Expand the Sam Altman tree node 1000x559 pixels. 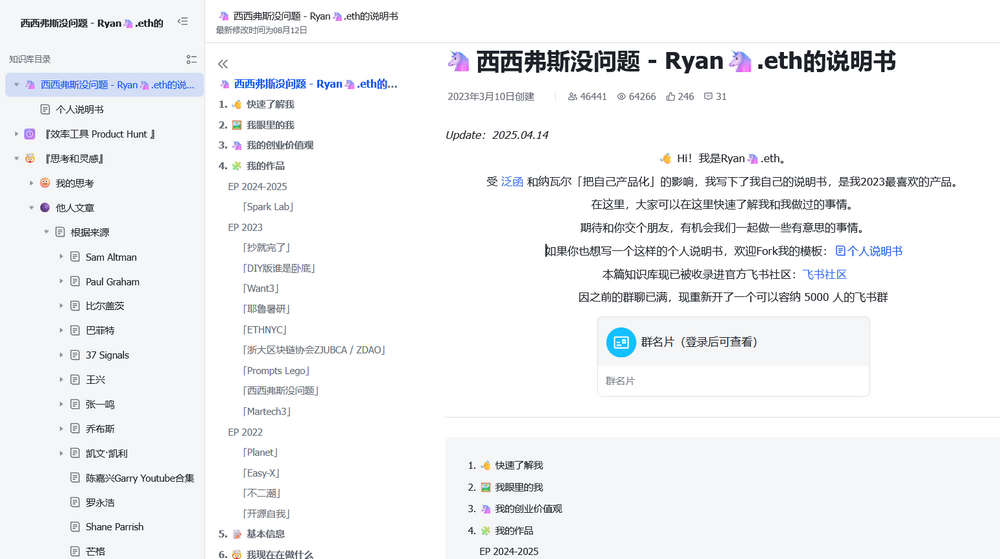pyautogui.click(x=61, y=257)
